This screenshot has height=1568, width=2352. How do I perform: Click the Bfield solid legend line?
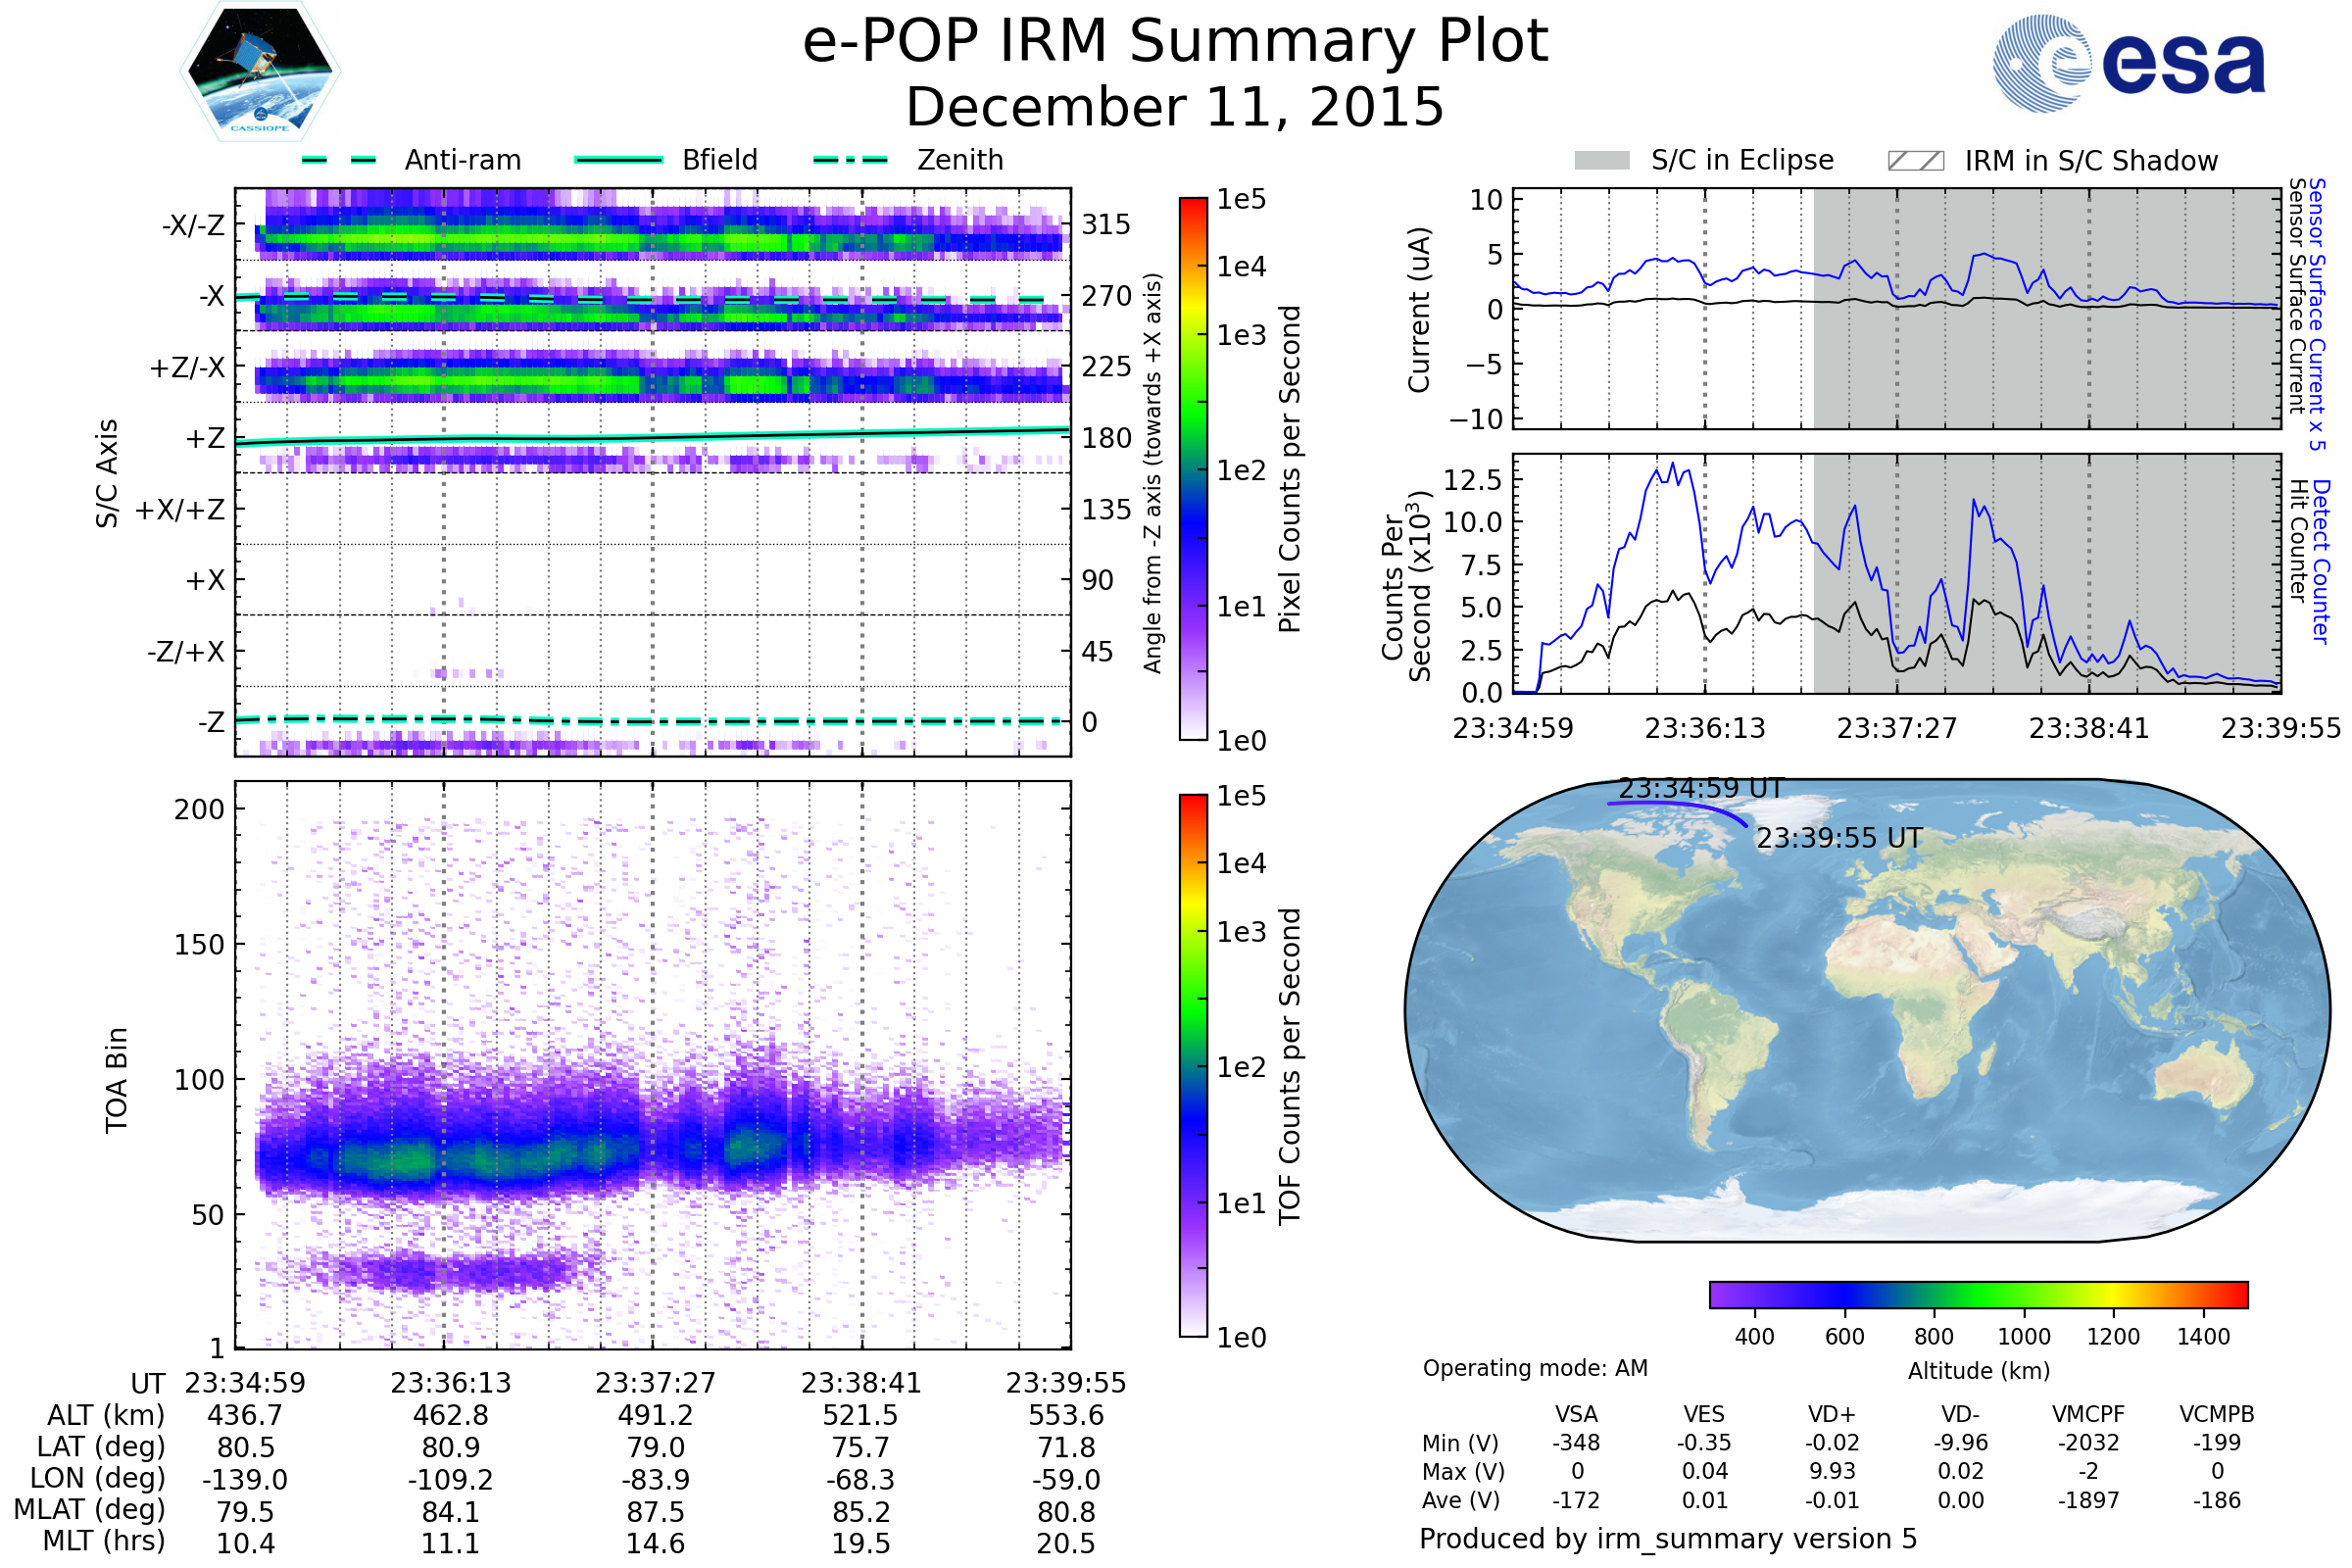click(618, 160)
